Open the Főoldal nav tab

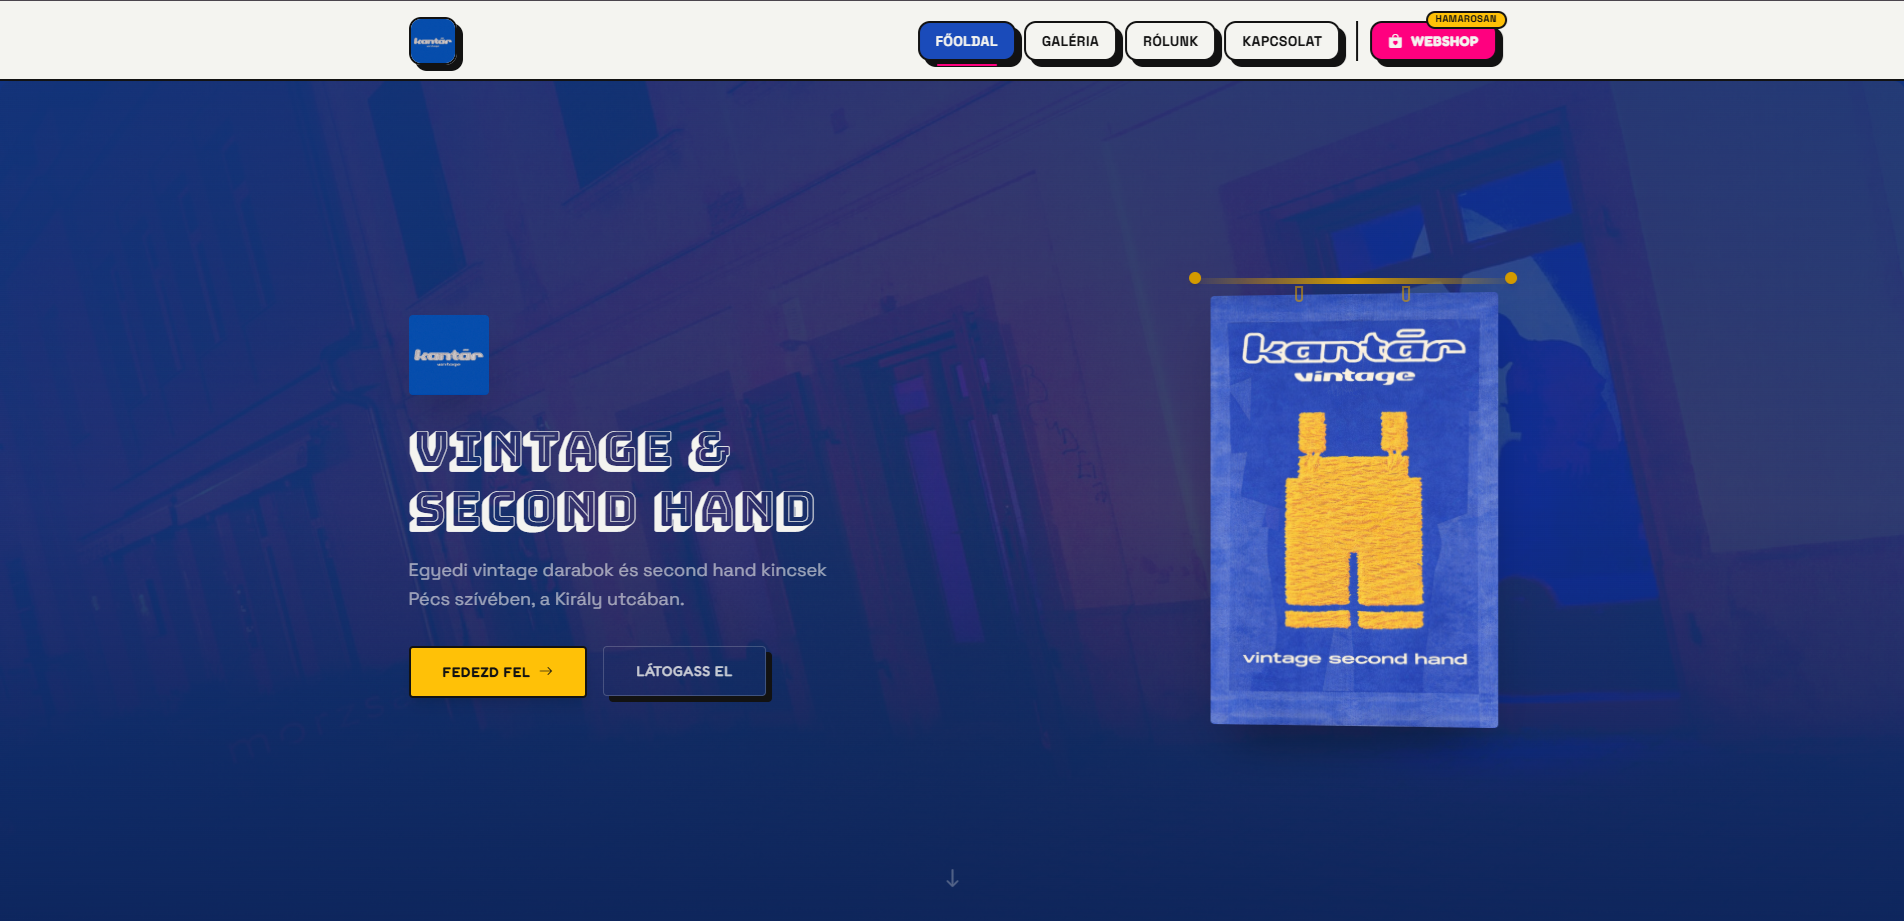pyautogui.click(x=966, y=42)
